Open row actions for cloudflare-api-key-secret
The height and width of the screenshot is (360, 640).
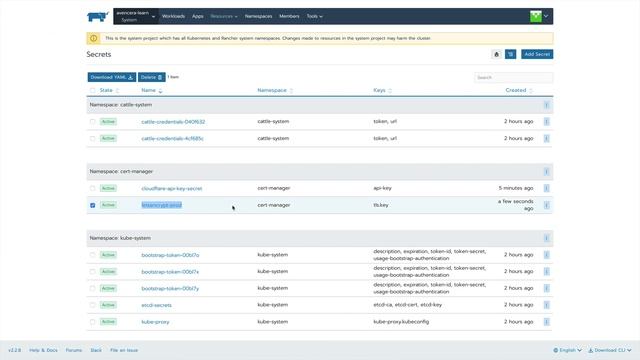(546, 188)
